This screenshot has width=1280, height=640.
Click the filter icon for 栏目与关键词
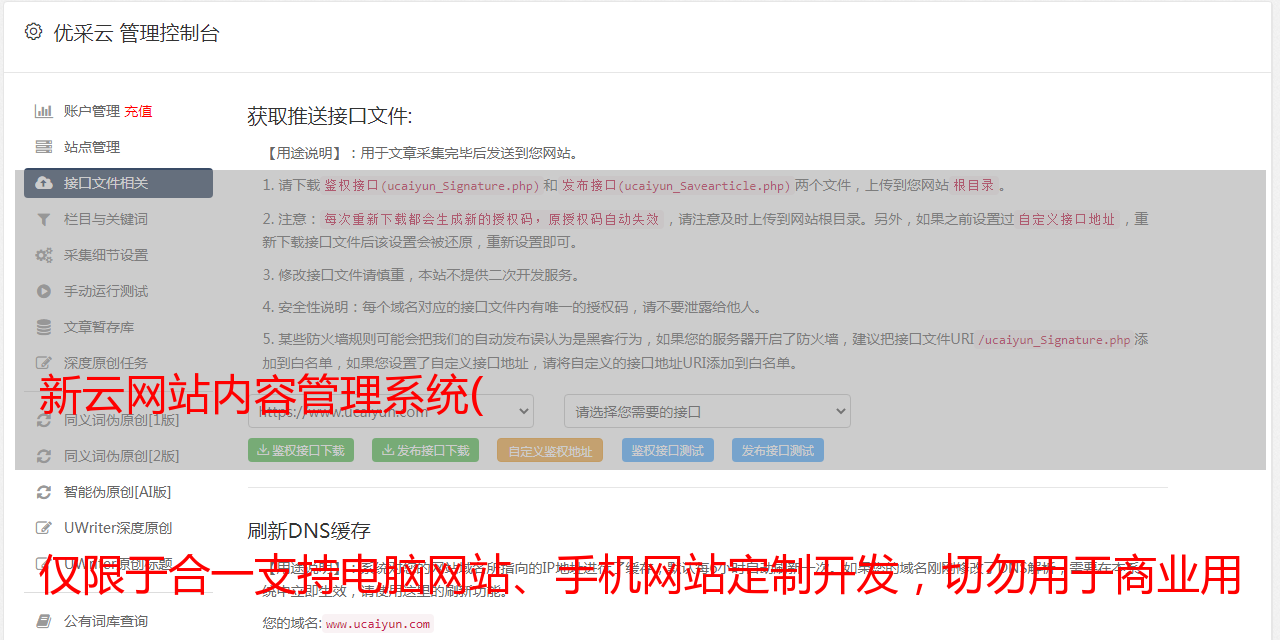[44, 219]
